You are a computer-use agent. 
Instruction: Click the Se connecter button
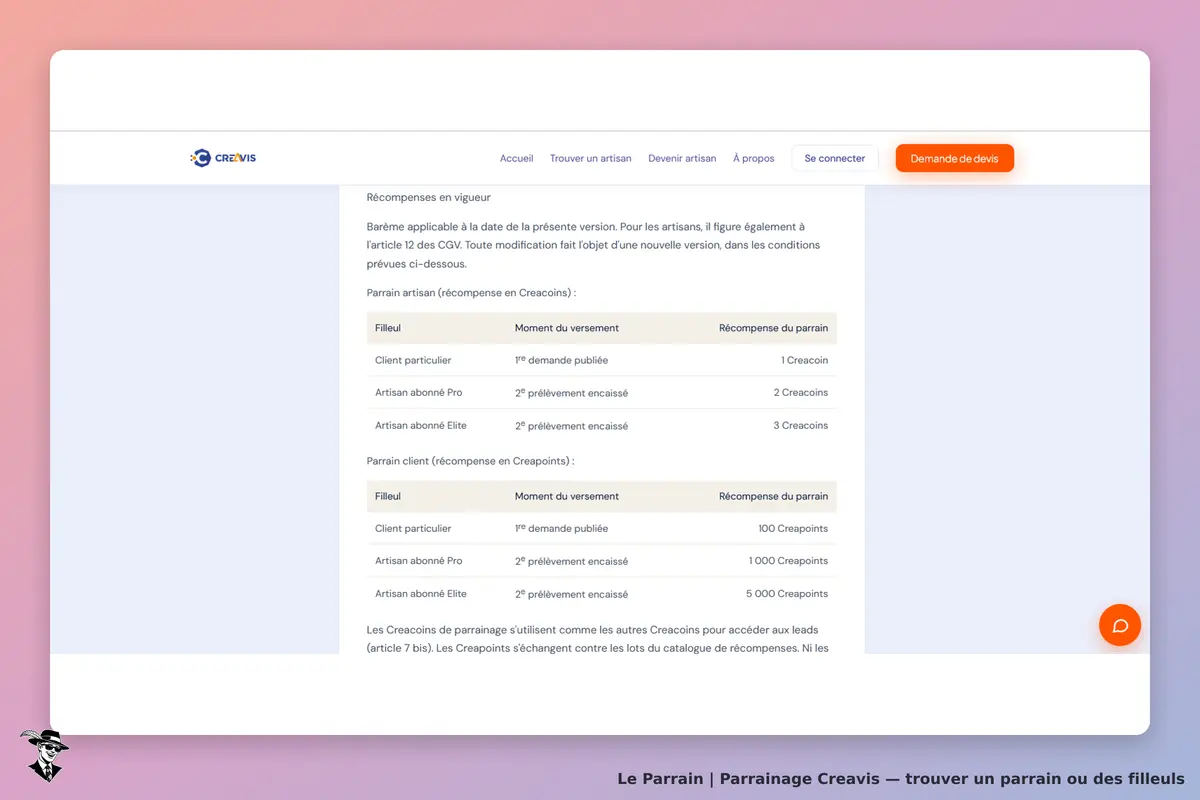point(835,158)
